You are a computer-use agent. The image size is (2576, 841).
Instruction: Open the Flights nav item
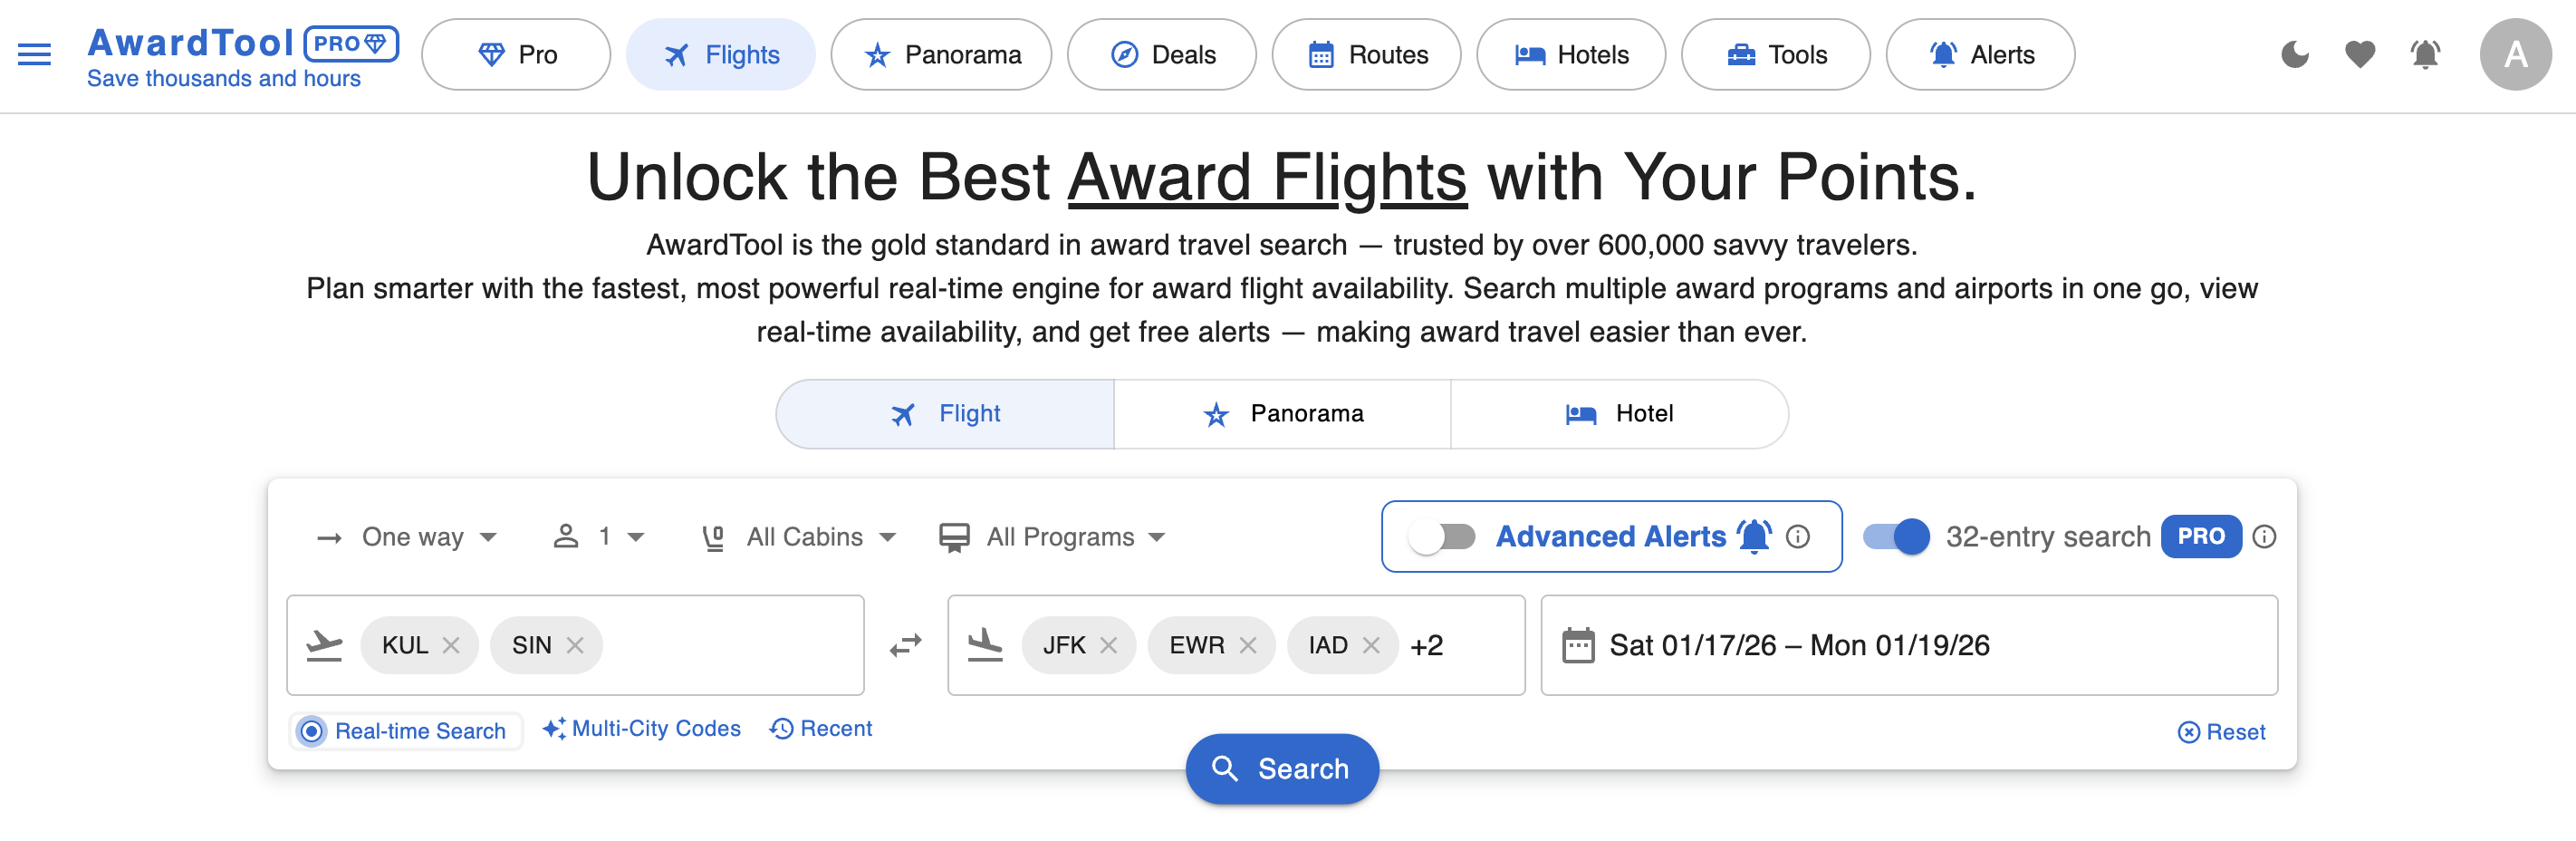[721, 54]
